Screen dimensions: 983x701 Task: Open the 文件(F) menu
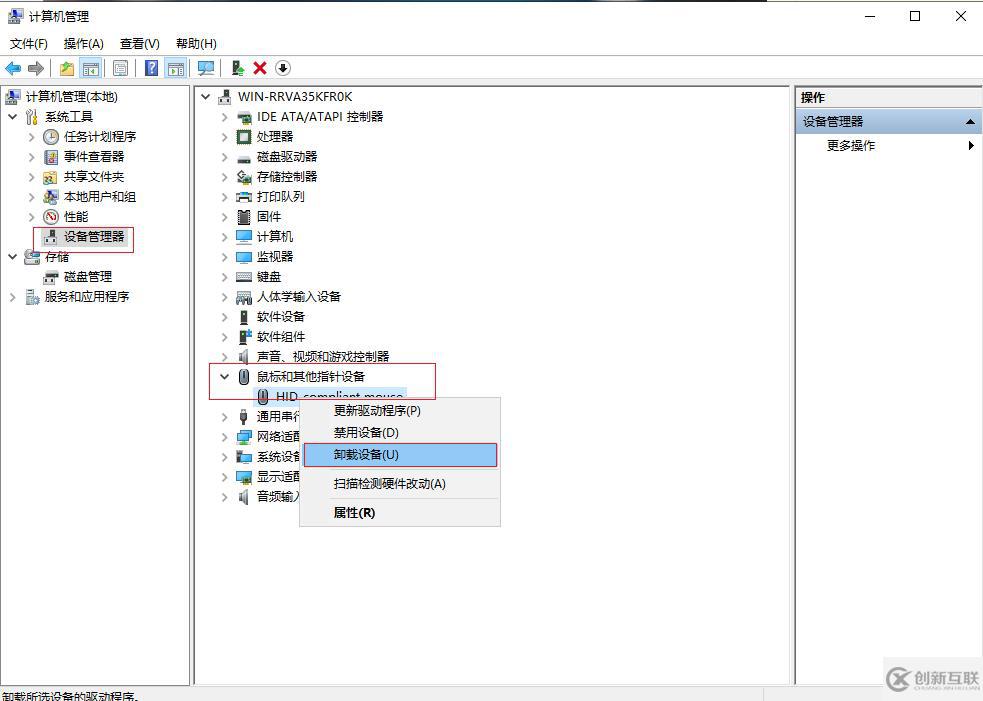(29, 44)
